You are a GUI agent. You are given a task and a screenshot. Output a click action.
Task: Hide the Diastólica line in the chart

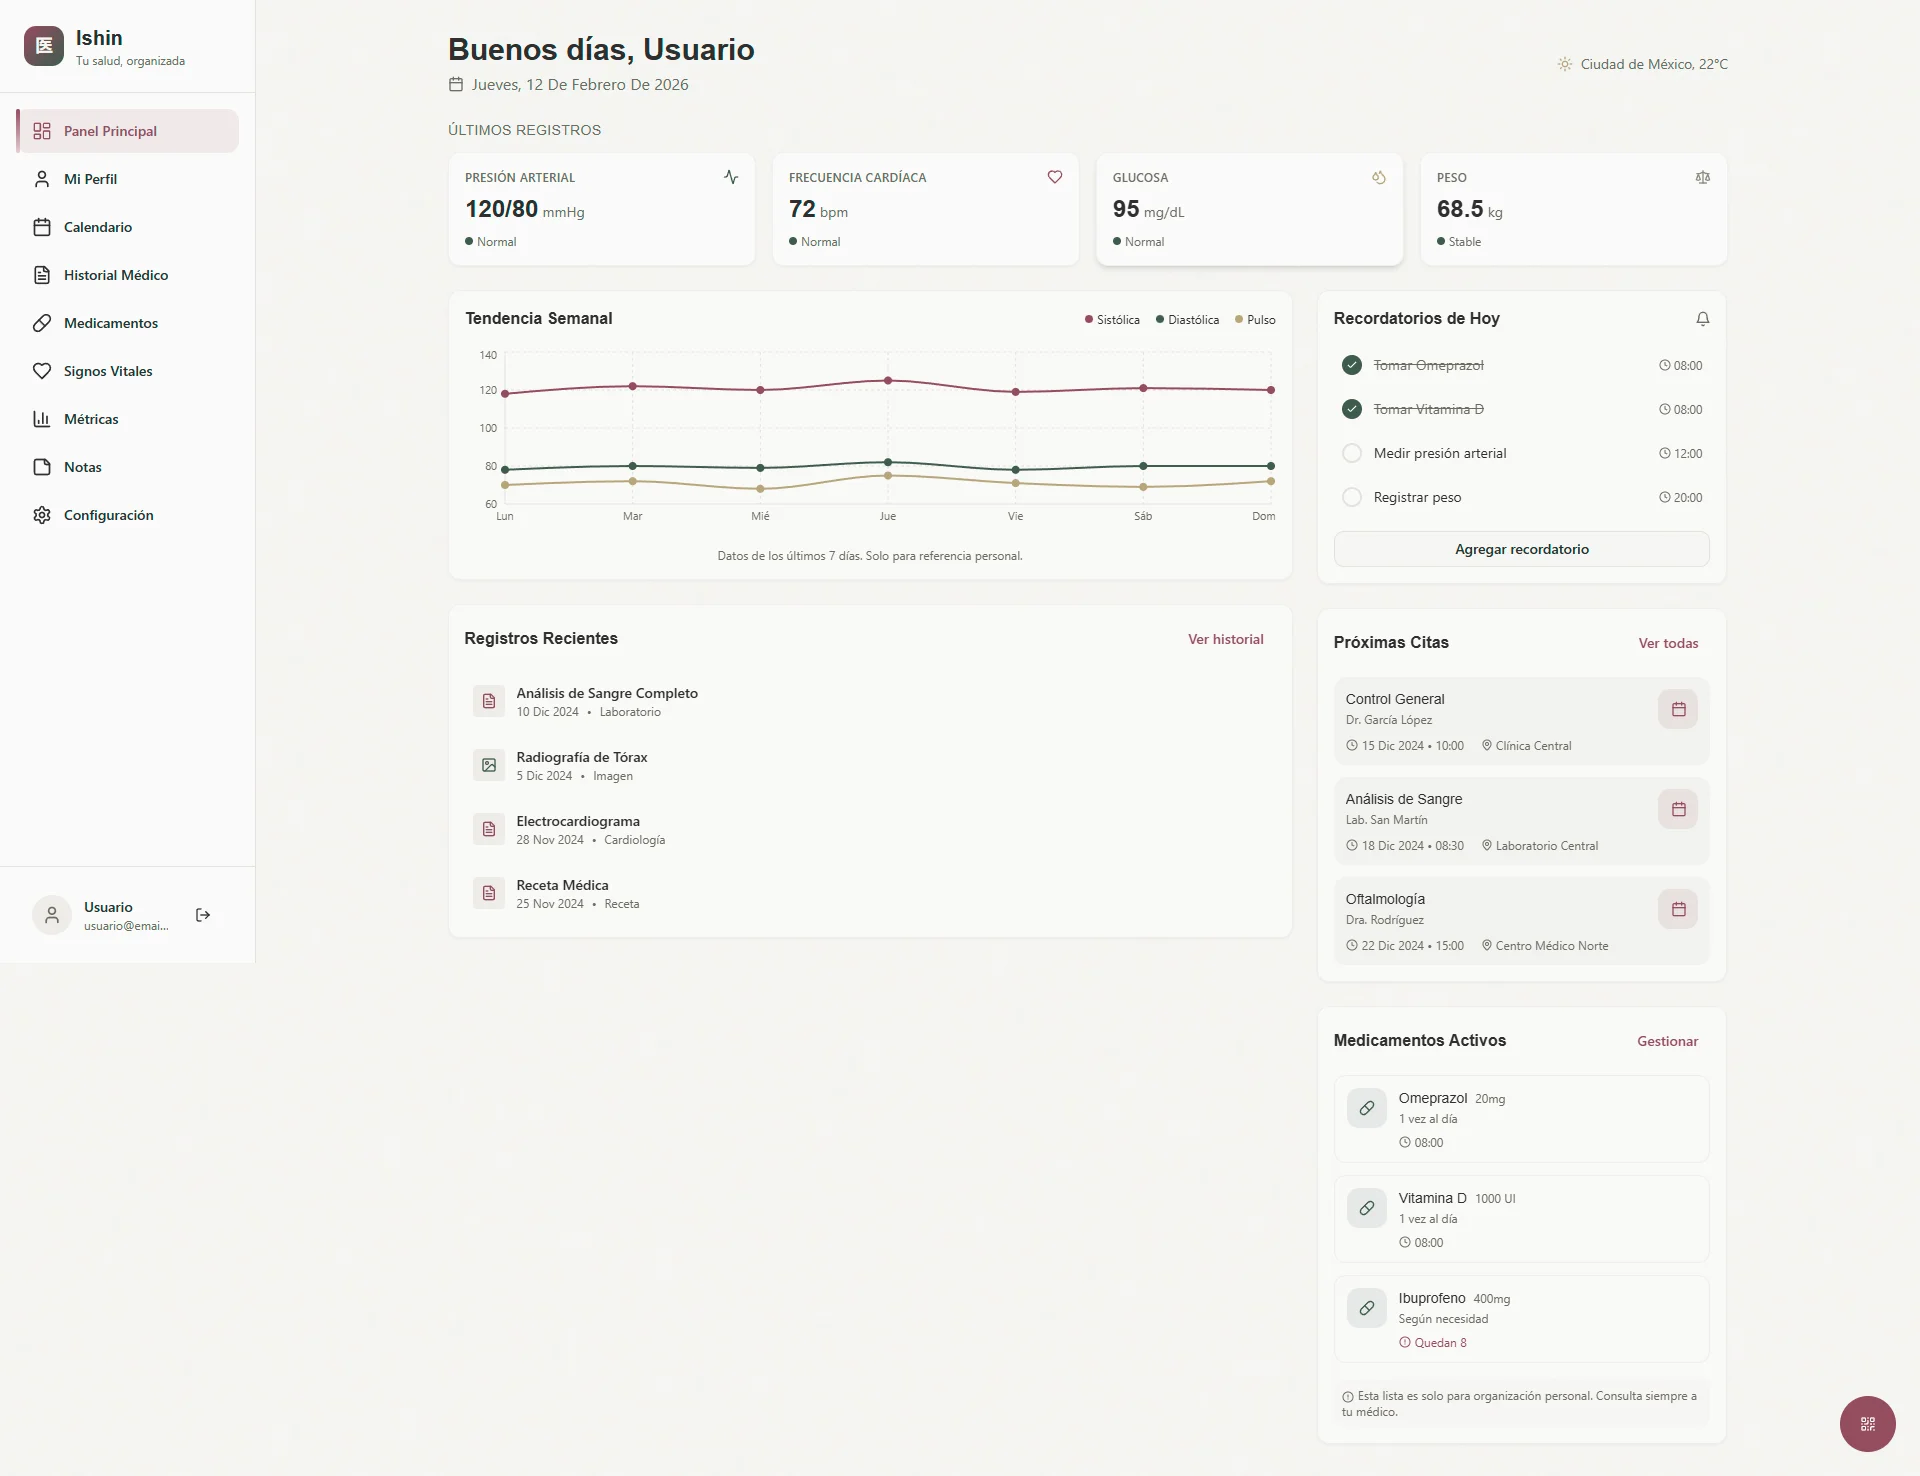(x=1188, y=319)
